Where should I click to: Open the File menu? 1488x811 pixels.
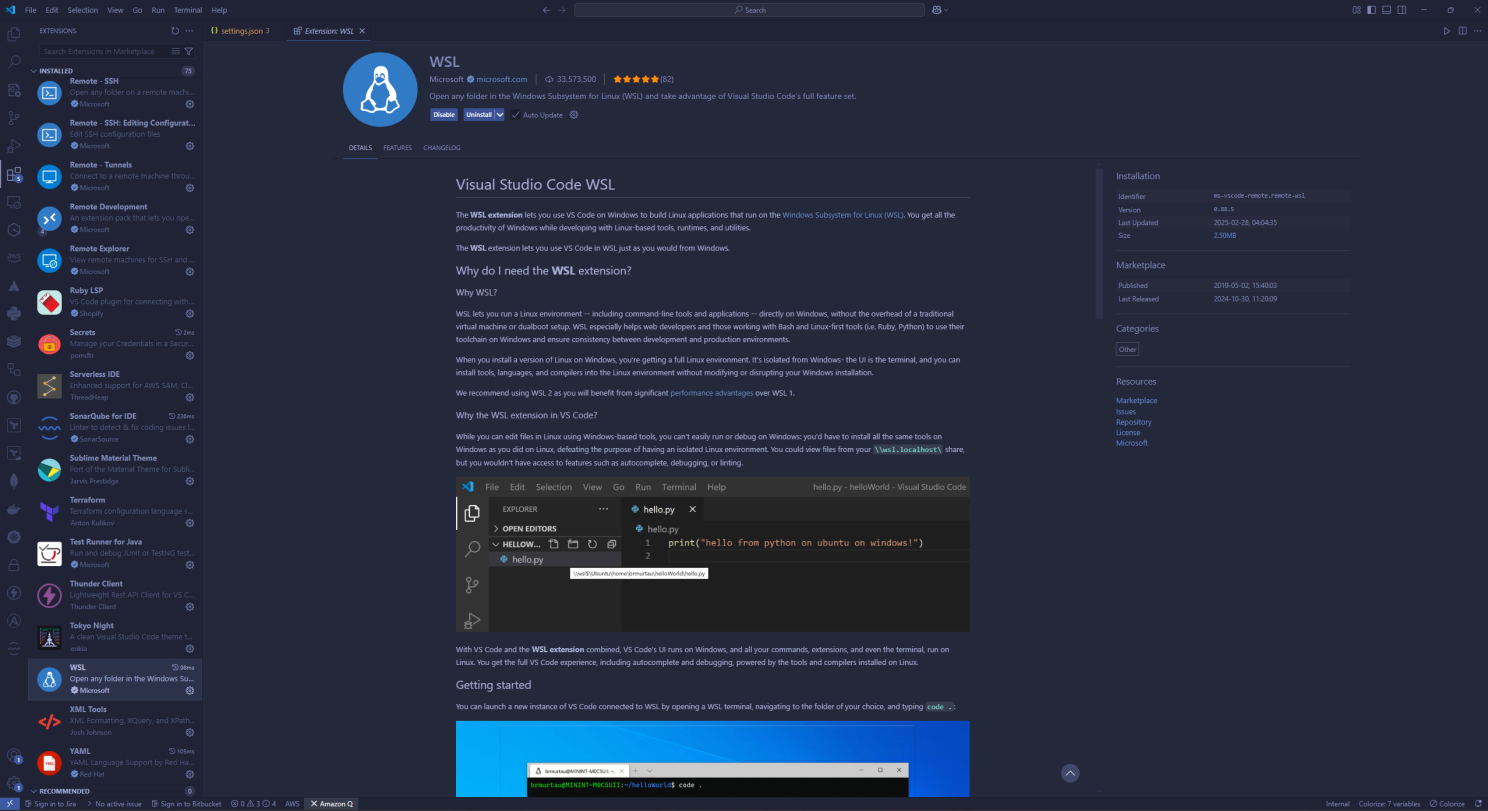pyautogui.click(x=31, y=10)
